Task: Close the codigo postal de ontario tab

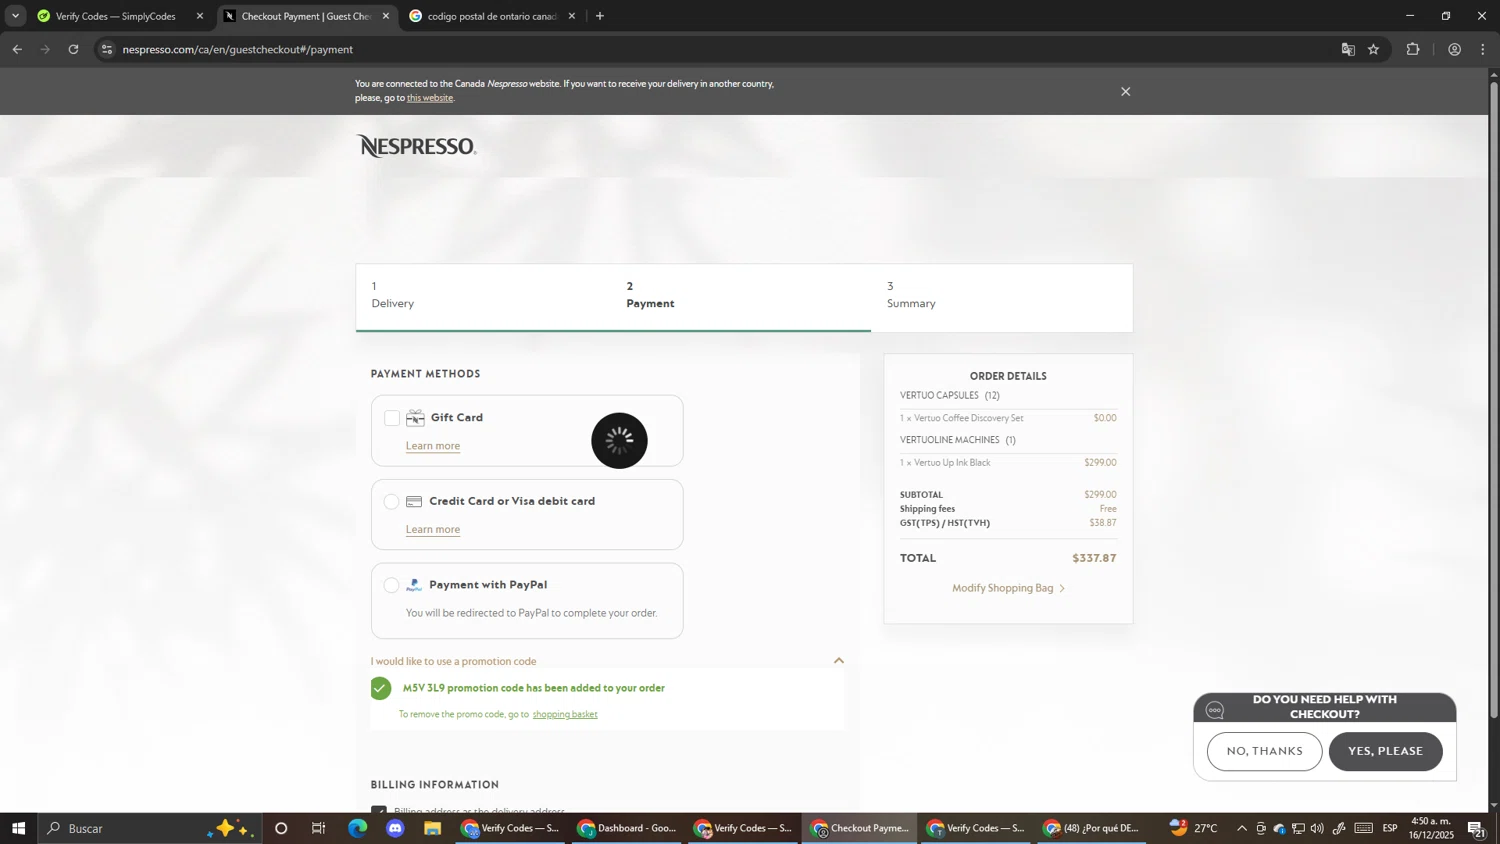Action: 572,16
